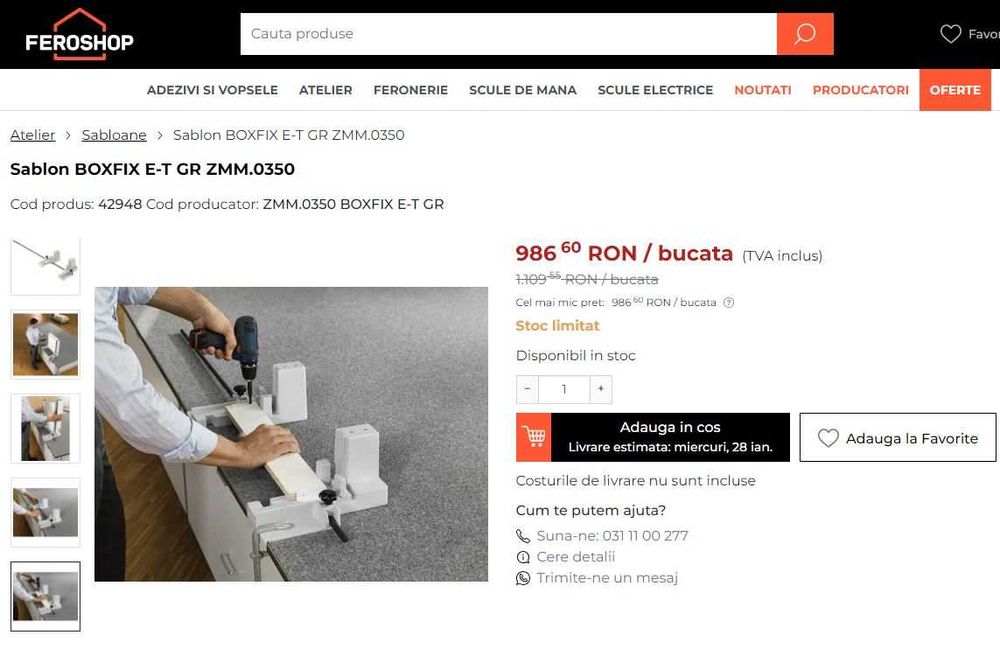This screenshot has height=662, width=1000.
Task: Select the first product thumbnail of the jig
Action: [45, 266]
